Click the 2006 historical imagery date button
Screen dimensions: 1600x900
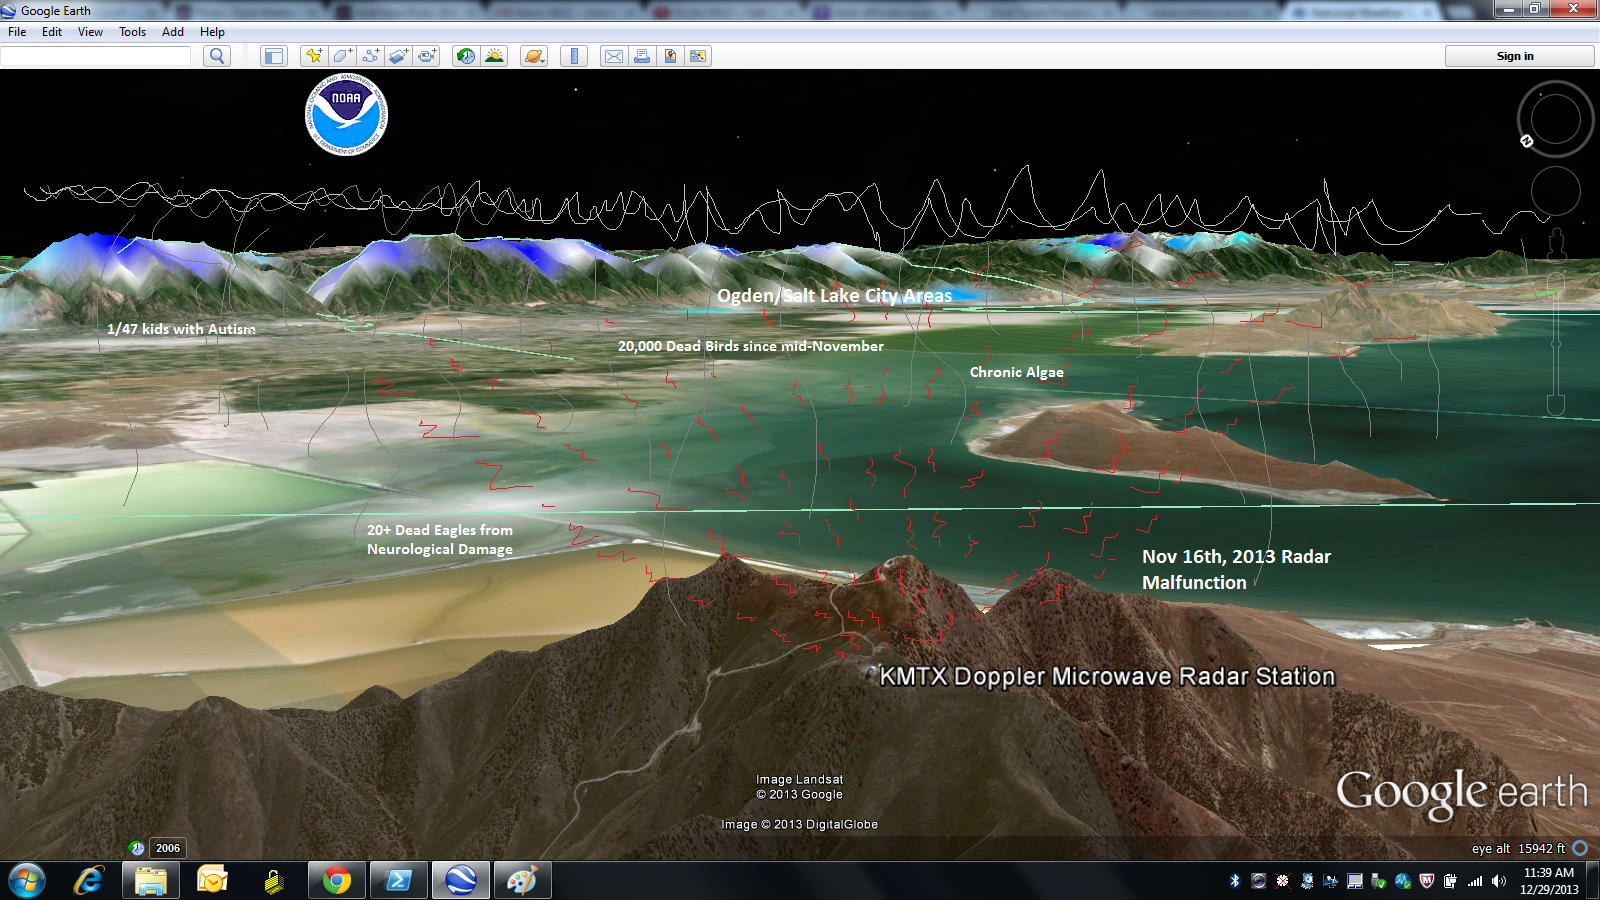(x=167, y=848)
